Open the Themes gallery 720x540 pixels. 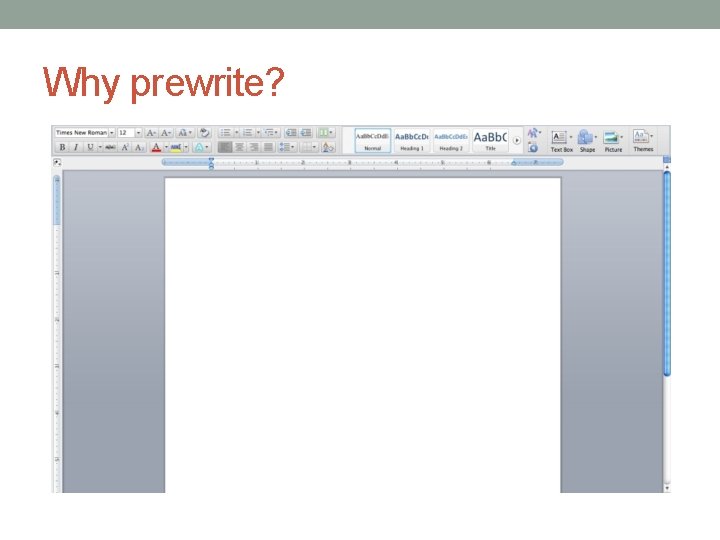[x=643, y=140]
